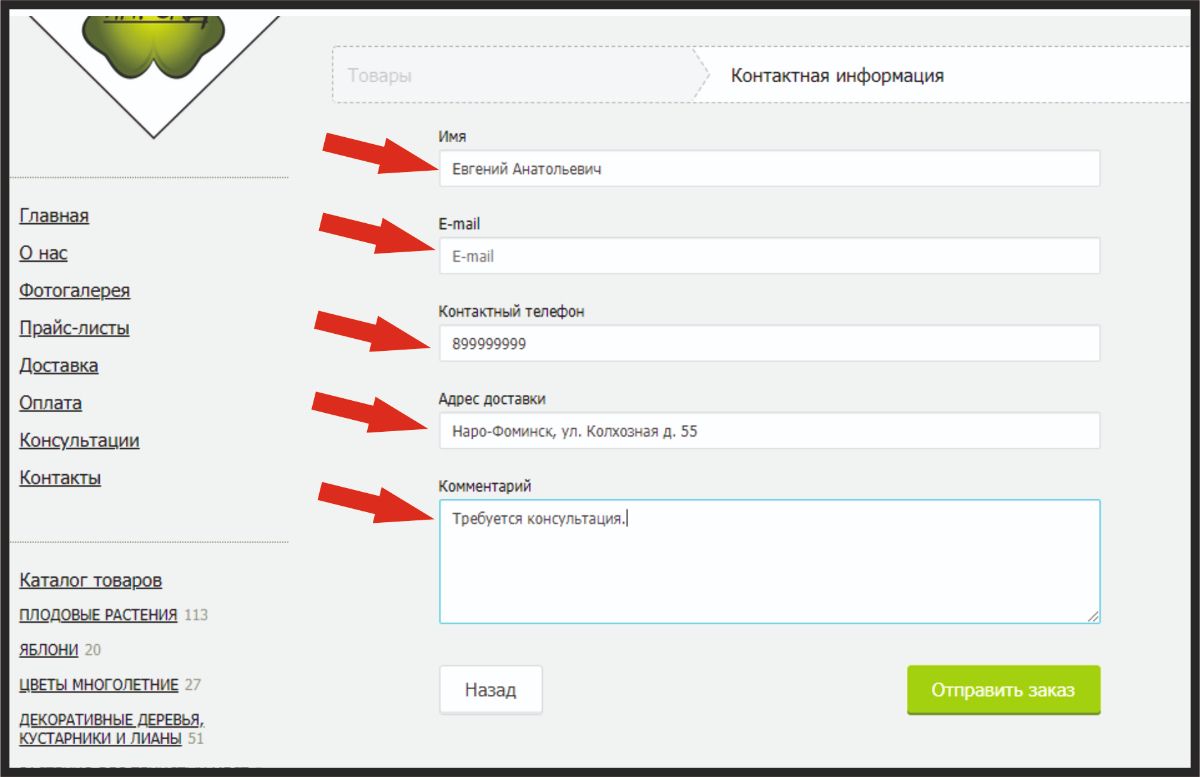The width and height of the screenshot is (1200, 777).
Task: Click the Имя input field
Action: (768, 169)
